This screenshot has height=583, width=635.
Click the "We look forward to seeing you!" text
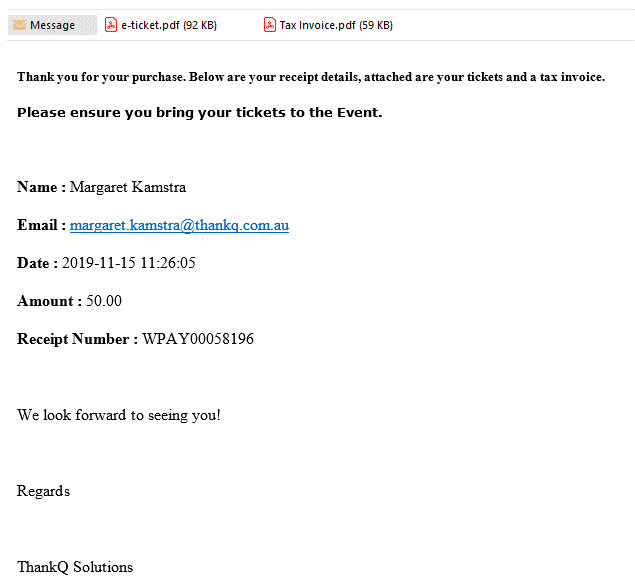[x=119, y=415]
